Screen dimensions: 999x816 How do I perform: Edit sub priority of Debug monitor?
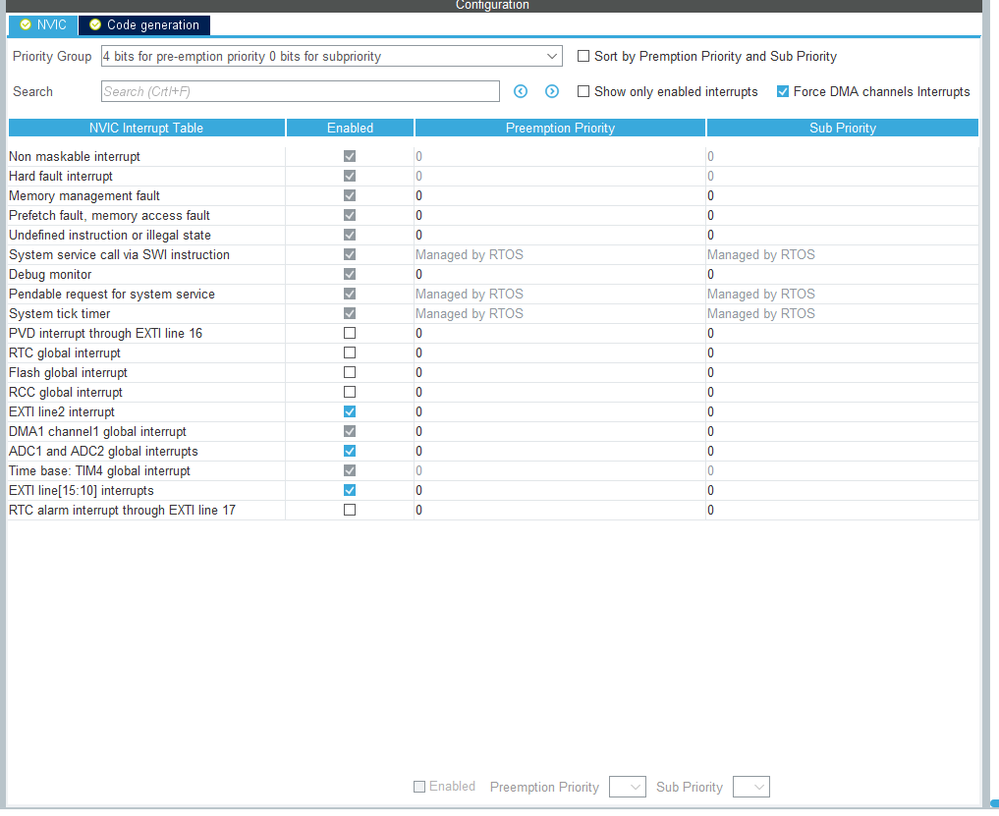(842, 275)
